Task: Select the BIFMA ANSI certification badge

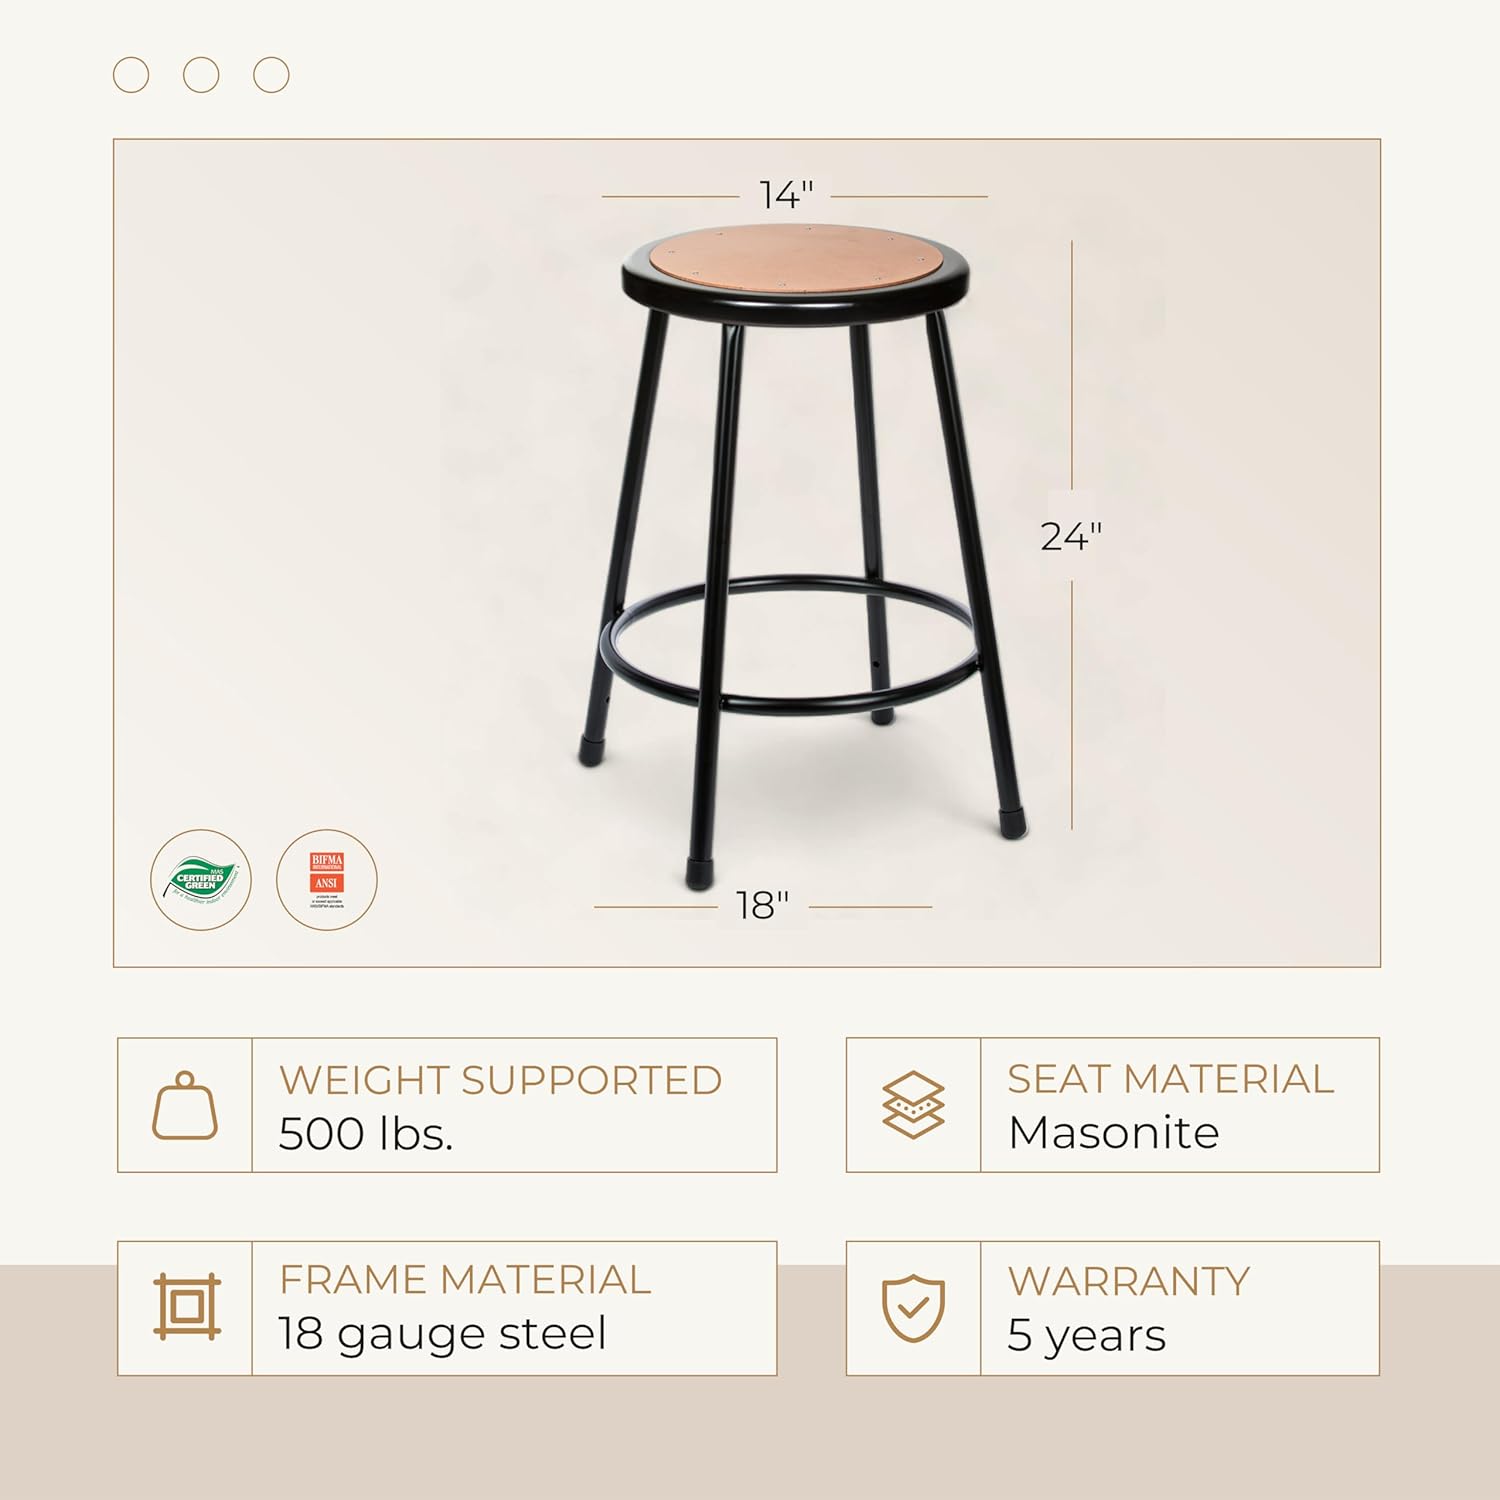Action: click(327, 880)
